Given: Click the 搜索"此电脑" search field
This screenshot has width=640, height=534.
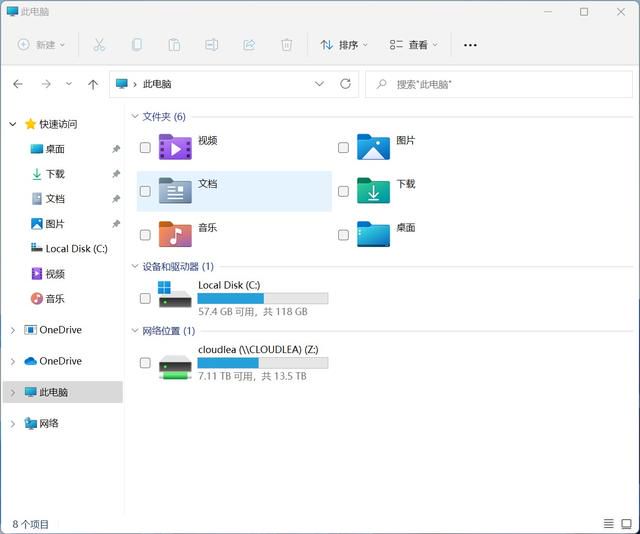Looking at the screenshot, I should [499, 84].
